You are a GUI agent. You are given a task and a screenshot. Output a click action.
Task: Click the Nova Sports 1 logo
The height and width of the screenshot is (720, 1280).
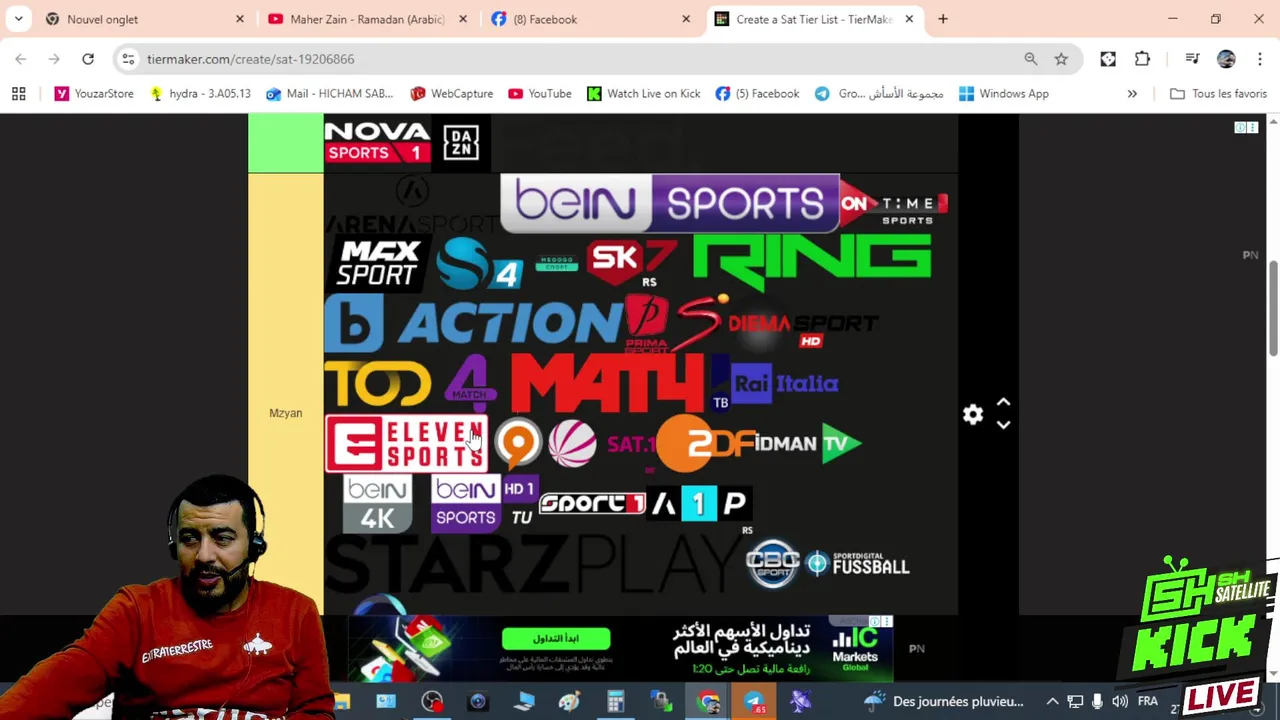(377, 142)
